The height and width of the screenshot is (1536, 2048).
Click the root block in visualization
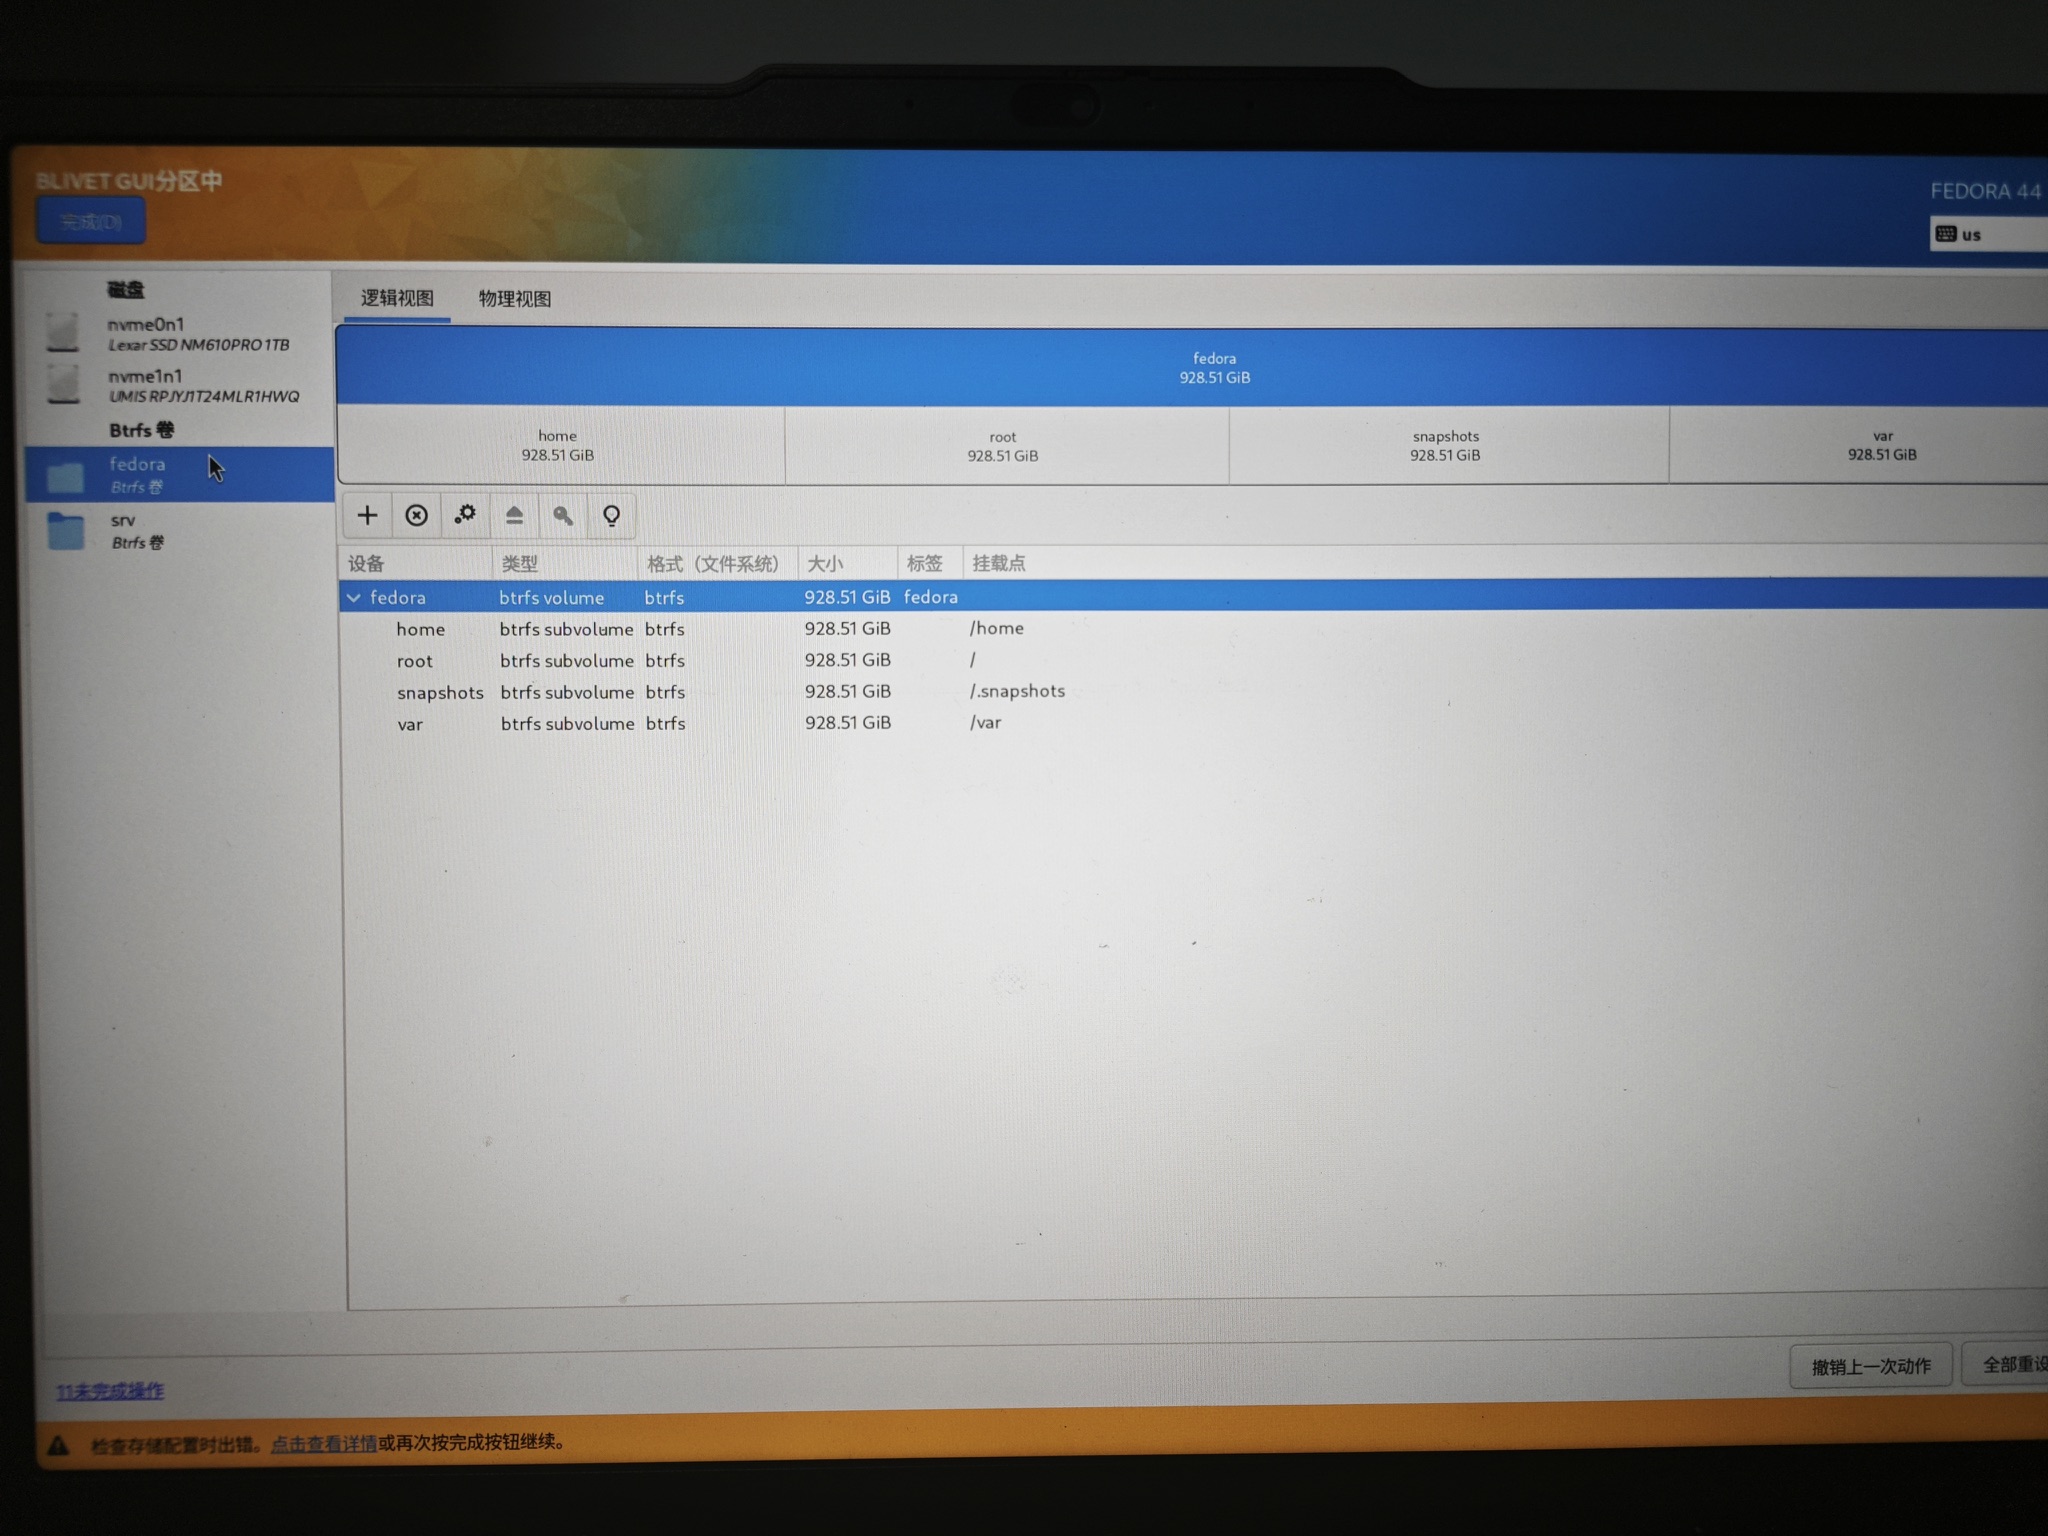pyautogui.click(x=1006, y=445)
